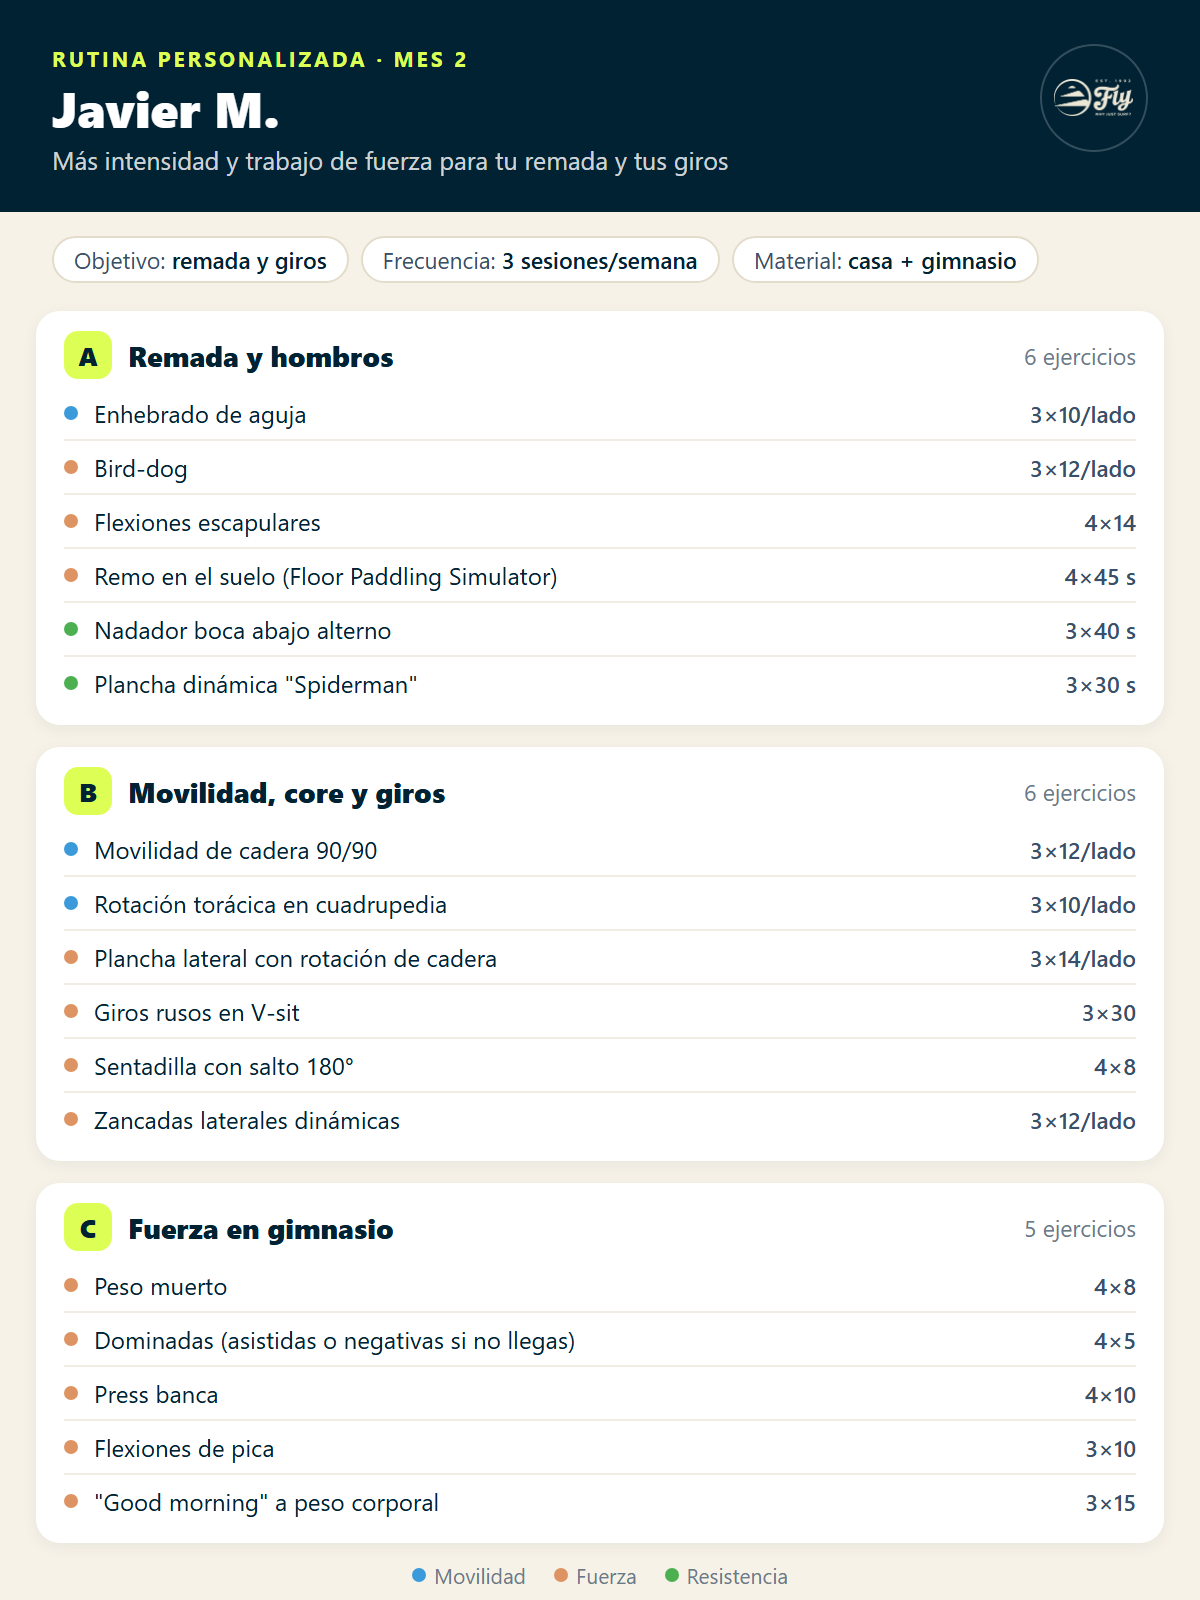Click the Objetivo: remada y giros pill

(x=200, y=260)
